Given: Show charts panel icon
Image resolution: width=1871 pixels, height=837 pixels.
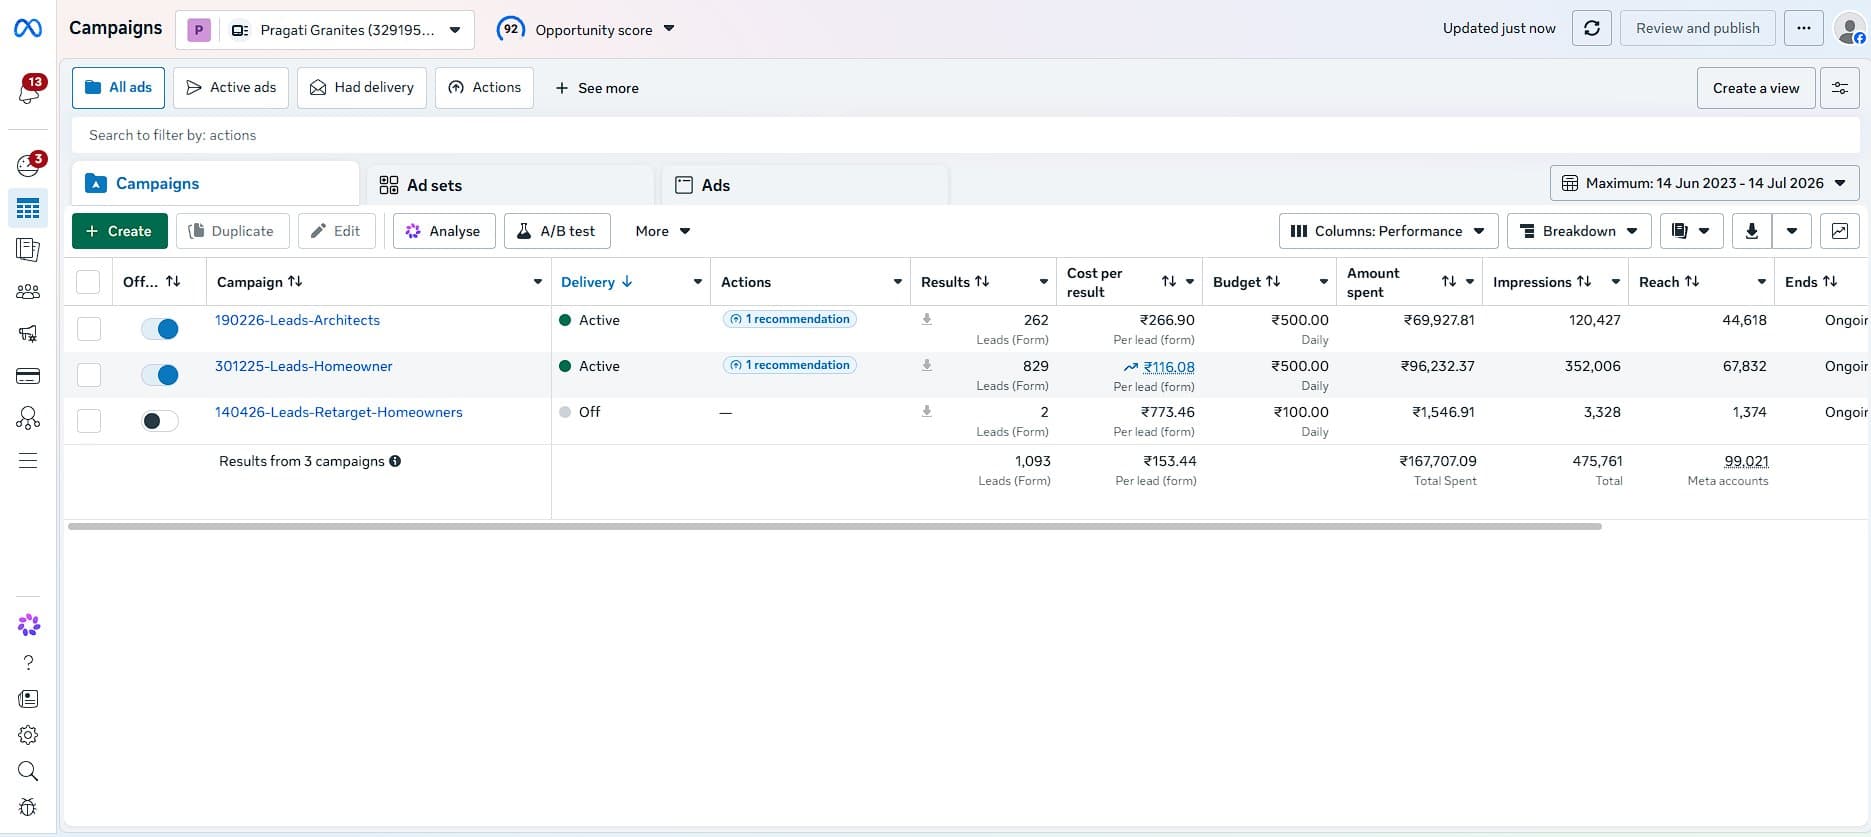Looking at the screenshot, I should click(x=1840, y=231).
